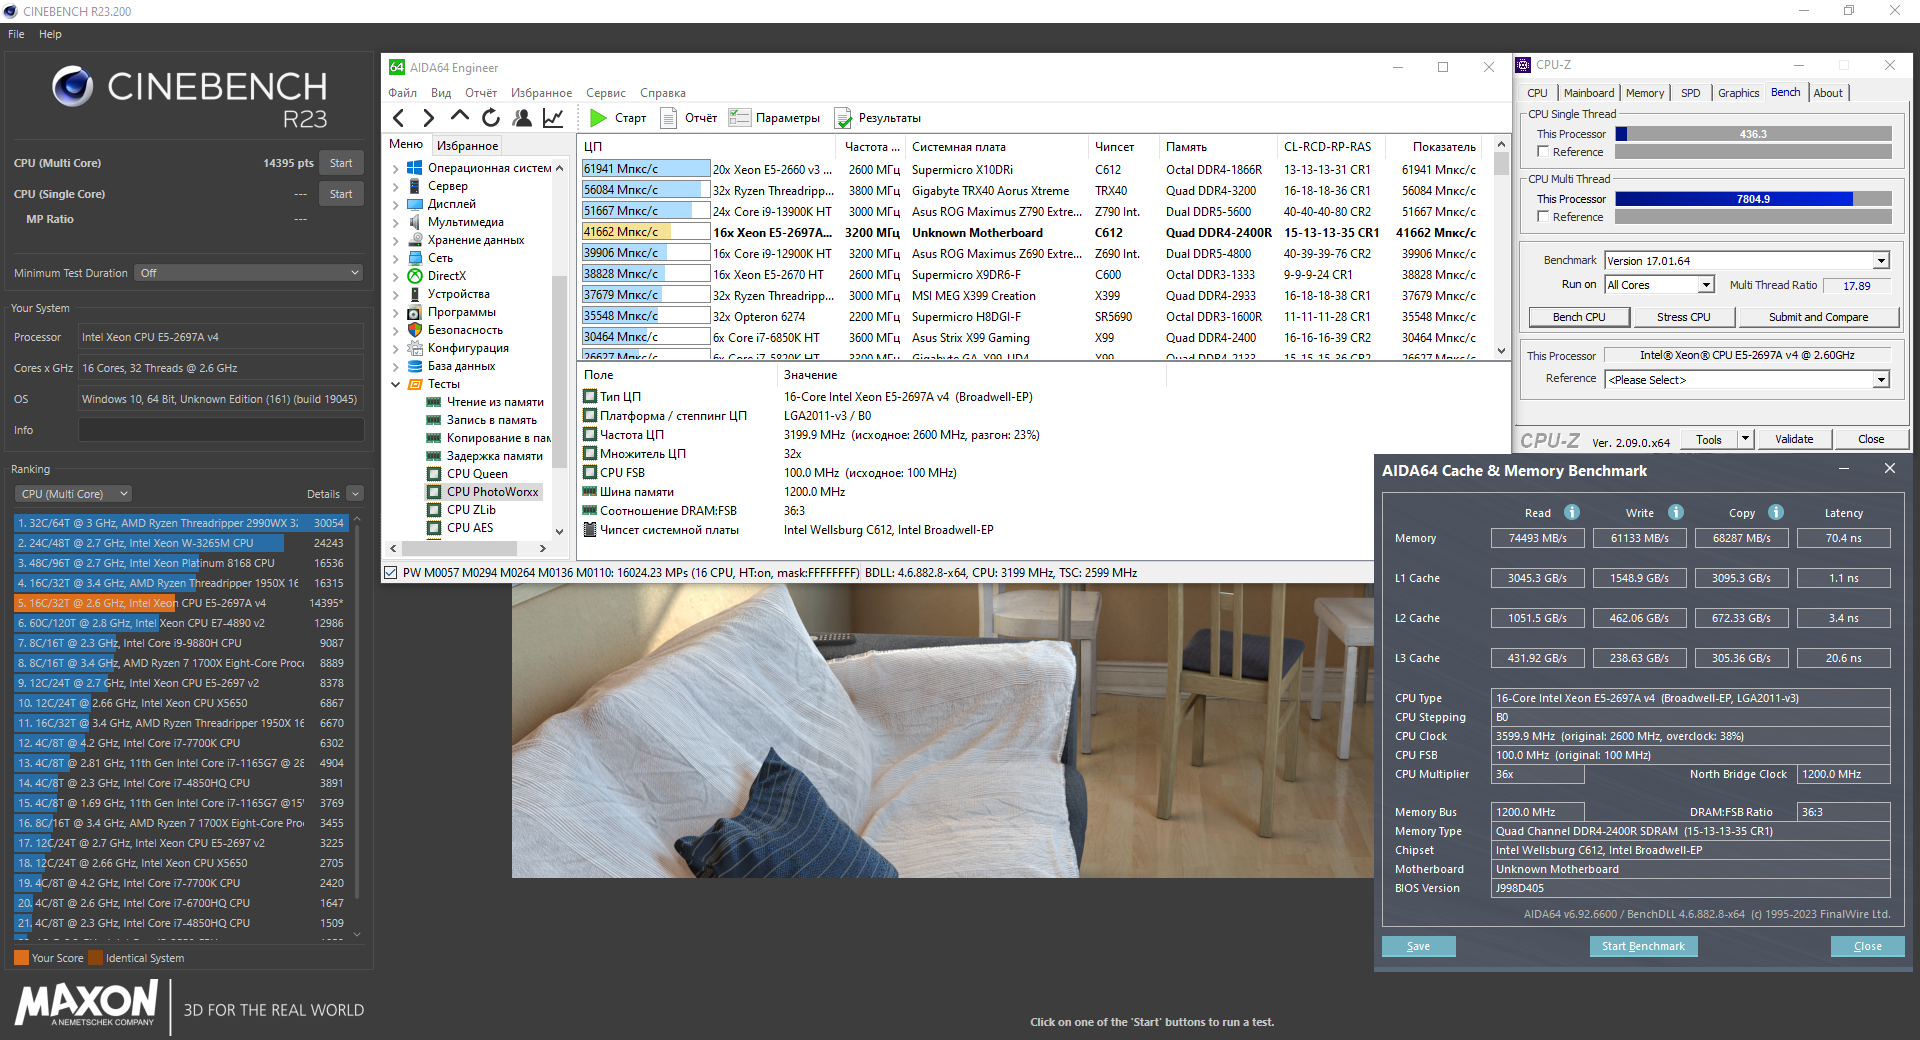The image size is (1920, 1040).
Task: Select the DirectX icon in the tree
Action: point(415,276)
